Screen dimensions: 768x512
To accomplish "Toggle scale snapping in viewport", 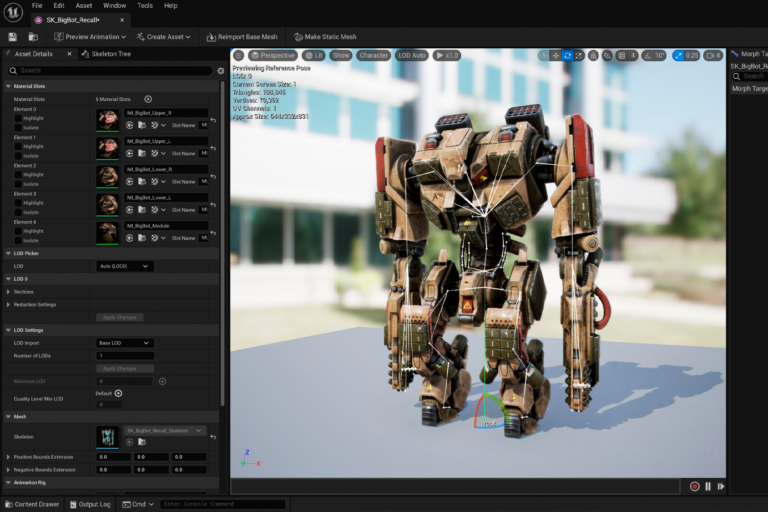I will tap(678, 56).
